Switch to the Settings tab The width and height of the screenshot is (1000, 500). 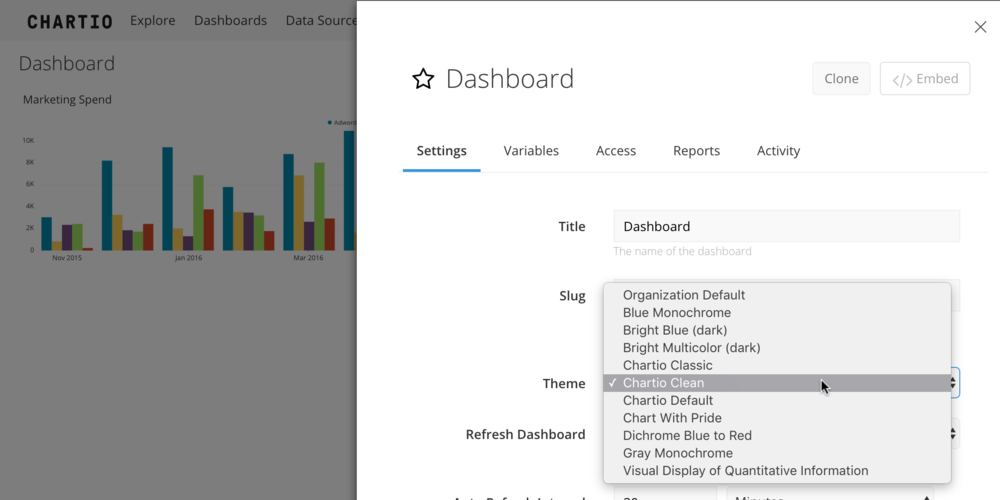(441, 151)
